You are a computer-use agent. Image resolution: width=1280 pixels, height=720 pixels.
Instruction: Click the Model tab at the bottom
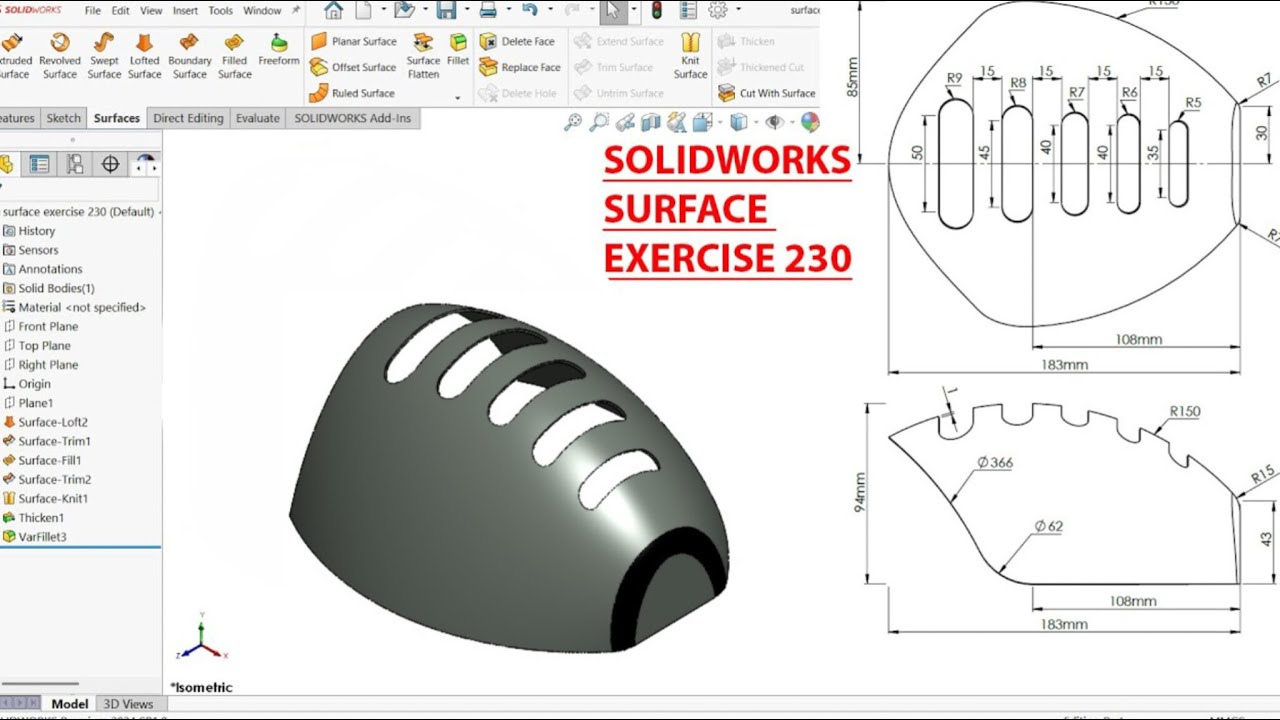point(70,704)
